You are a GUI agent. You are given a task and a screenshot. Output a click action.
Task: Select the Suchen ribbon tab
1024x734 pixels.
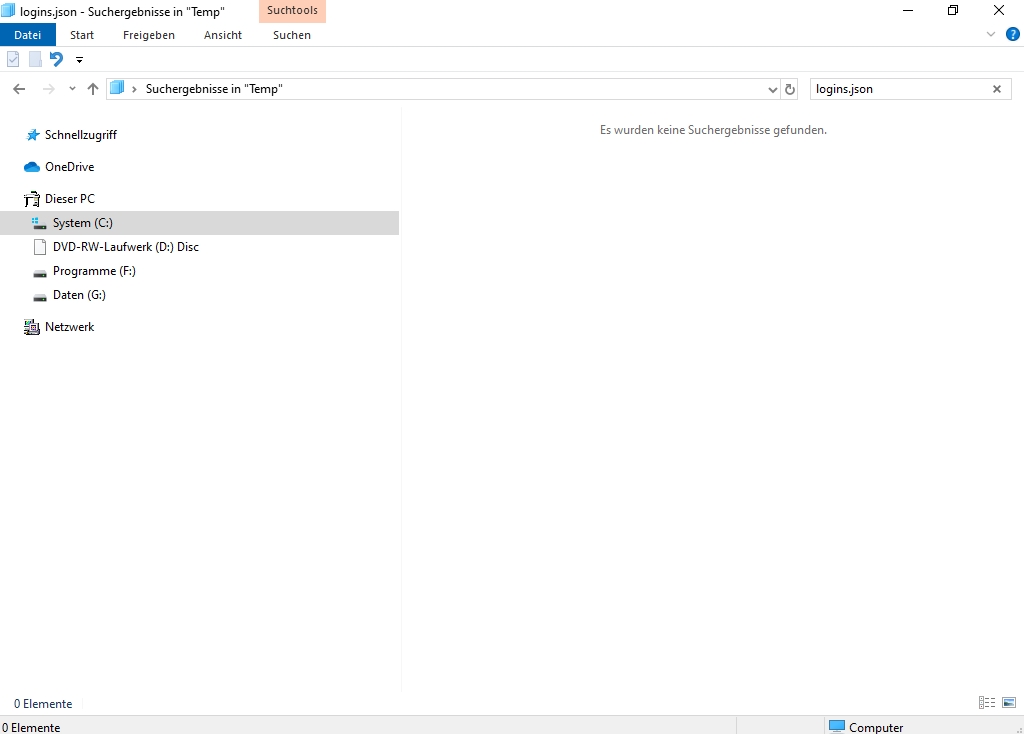click(292, 35)
